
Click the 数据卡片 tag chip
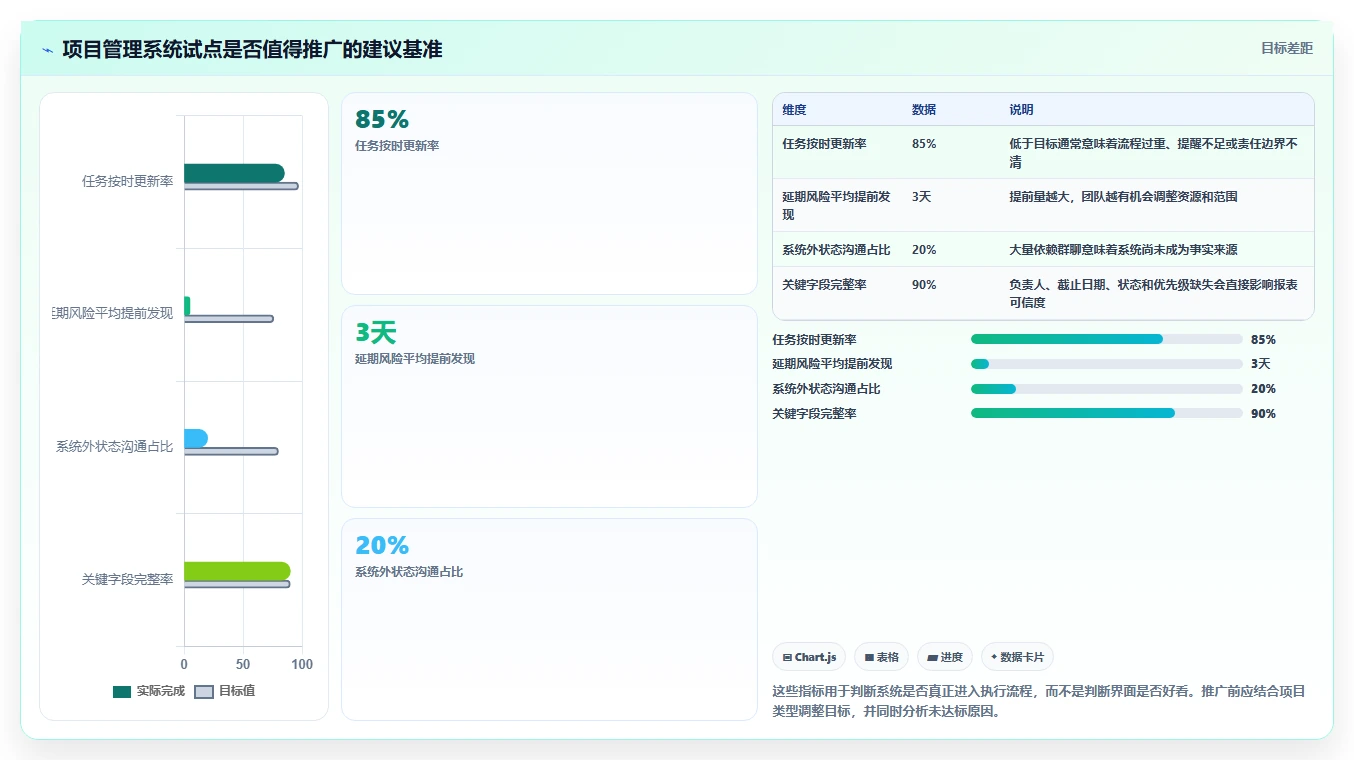pos(1017,657)
